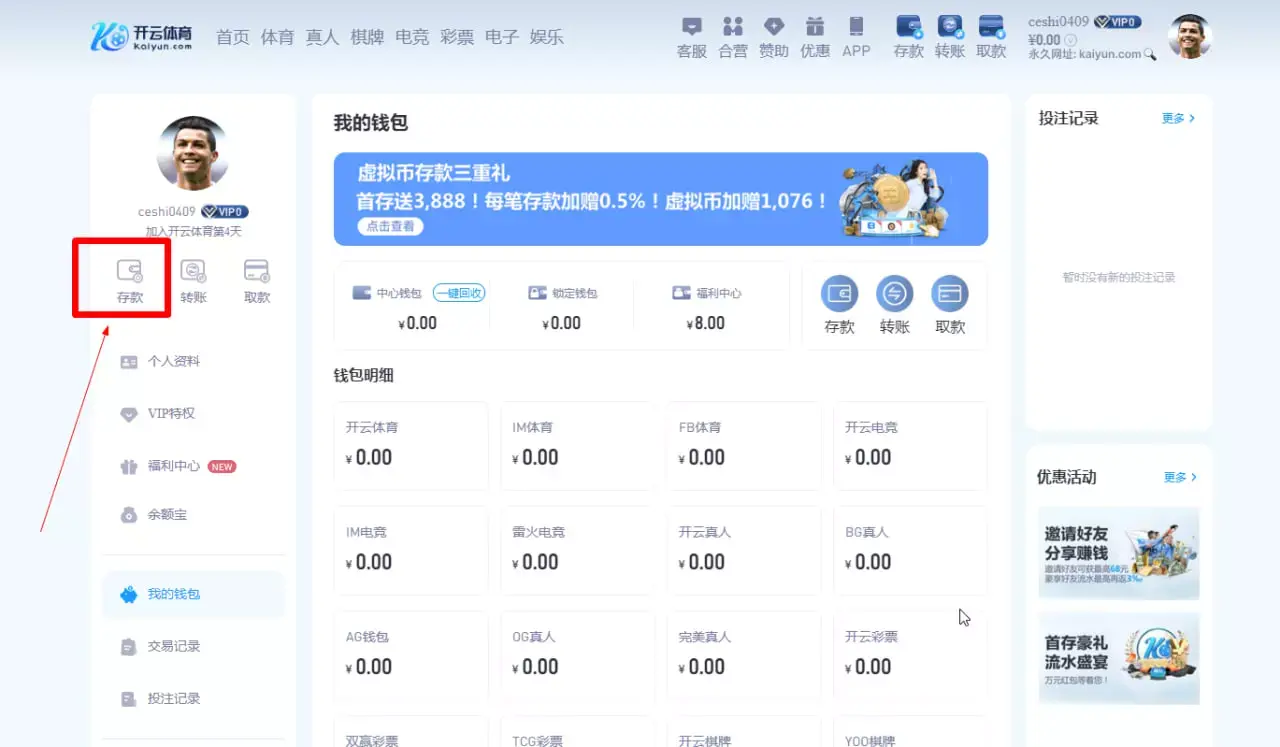This screenshot has width=1280, height=747.
Task: Click the ¥8.00 福利中心 balance value
Action: coord(706,323)
